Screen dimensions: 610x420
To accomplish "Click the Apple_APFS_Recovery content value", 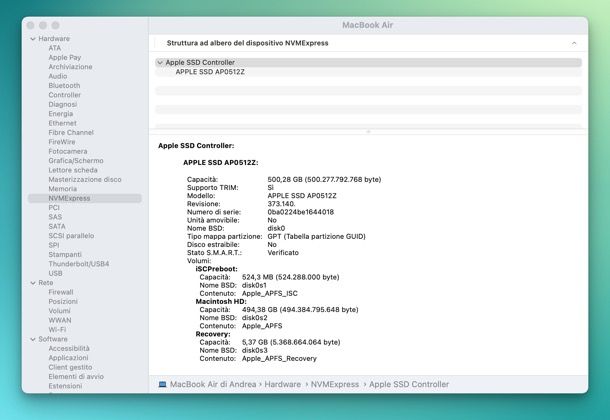I will click(279, 359).
